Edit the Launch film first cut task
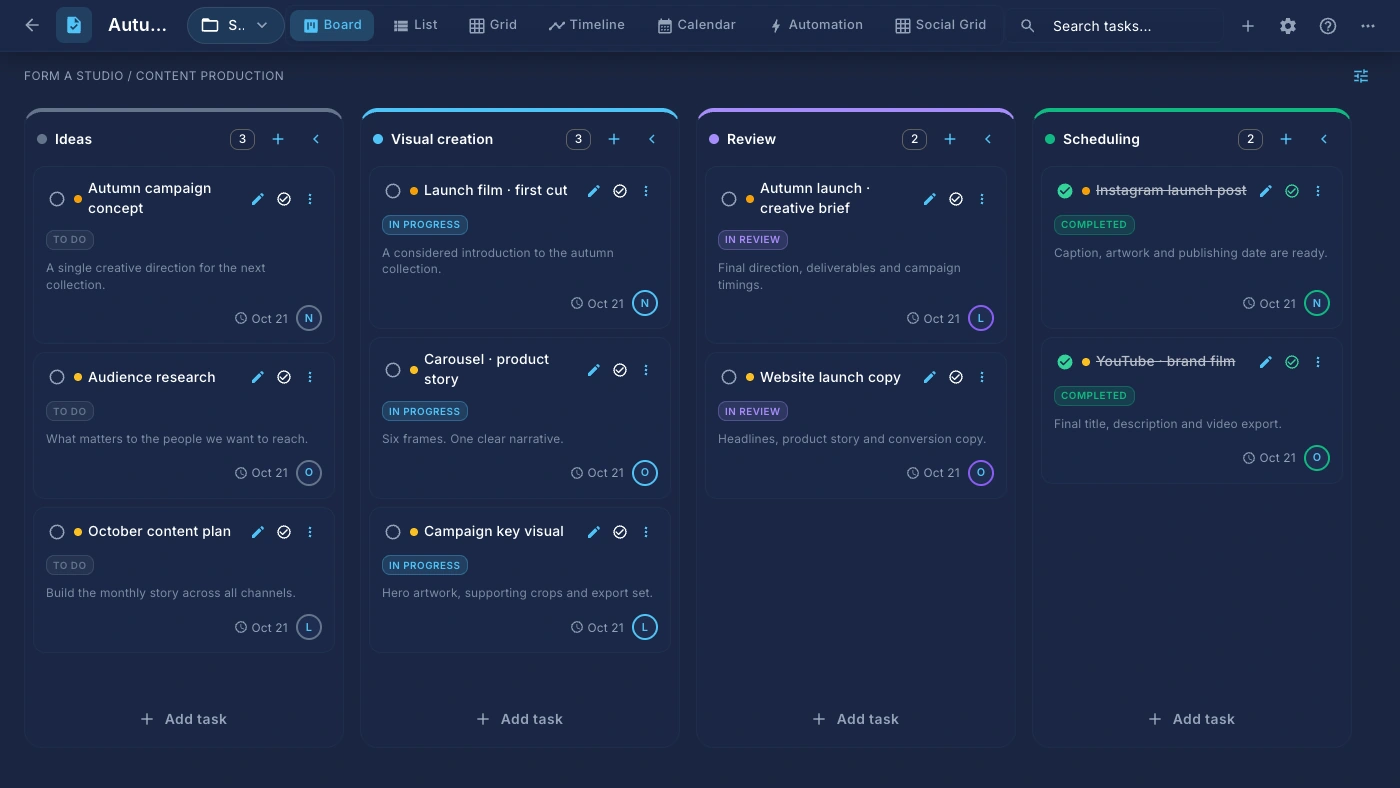The height and width of the screenshot is (788, 1400). tap(594, 191)
